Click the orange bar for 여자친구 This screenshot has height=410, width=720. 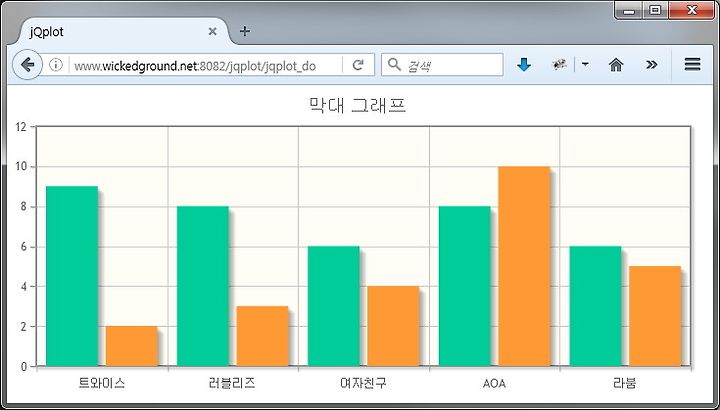pos(394,326)
